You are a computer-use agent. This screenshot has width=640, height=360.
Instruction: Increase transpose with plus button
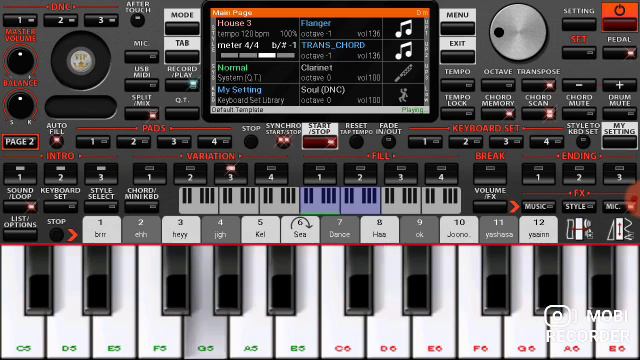pos(619,85)
